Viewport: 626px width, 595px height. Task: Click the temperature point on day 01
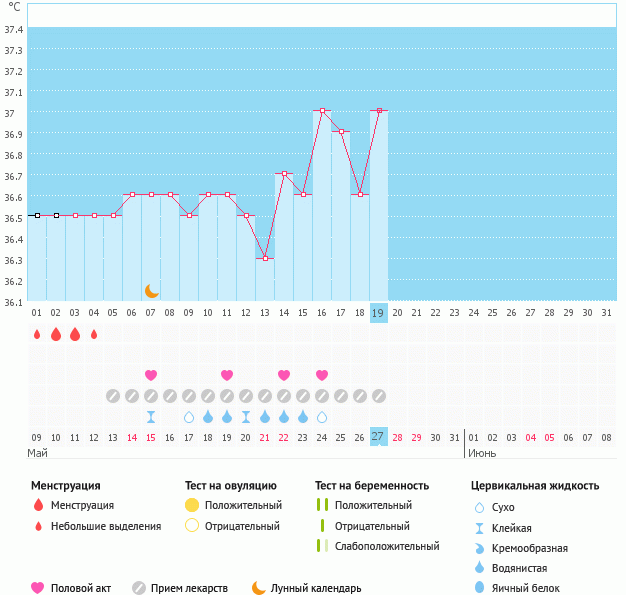point(37,215)
